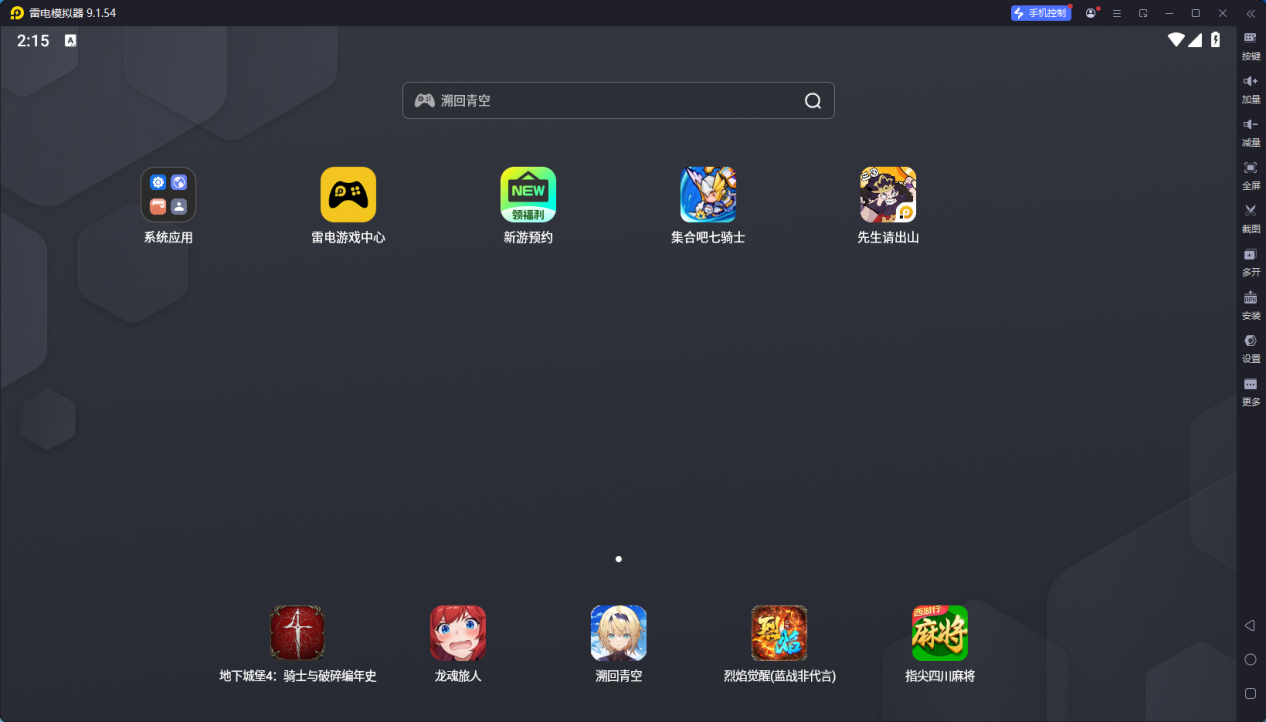Open the user account icon
The image size is (1266, 722).
tap(1091, 13)
